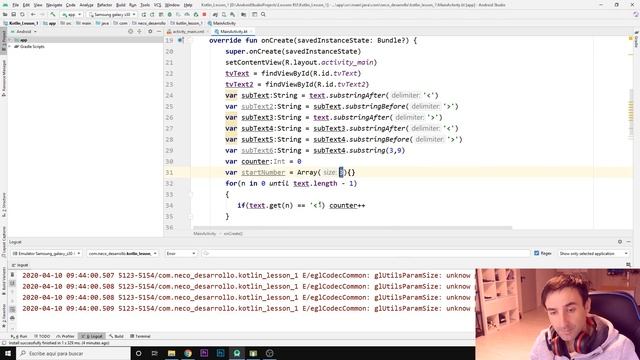Click the Debug bug icon in toolbar
Screen dimensions: 640x360
coord(170,14)
